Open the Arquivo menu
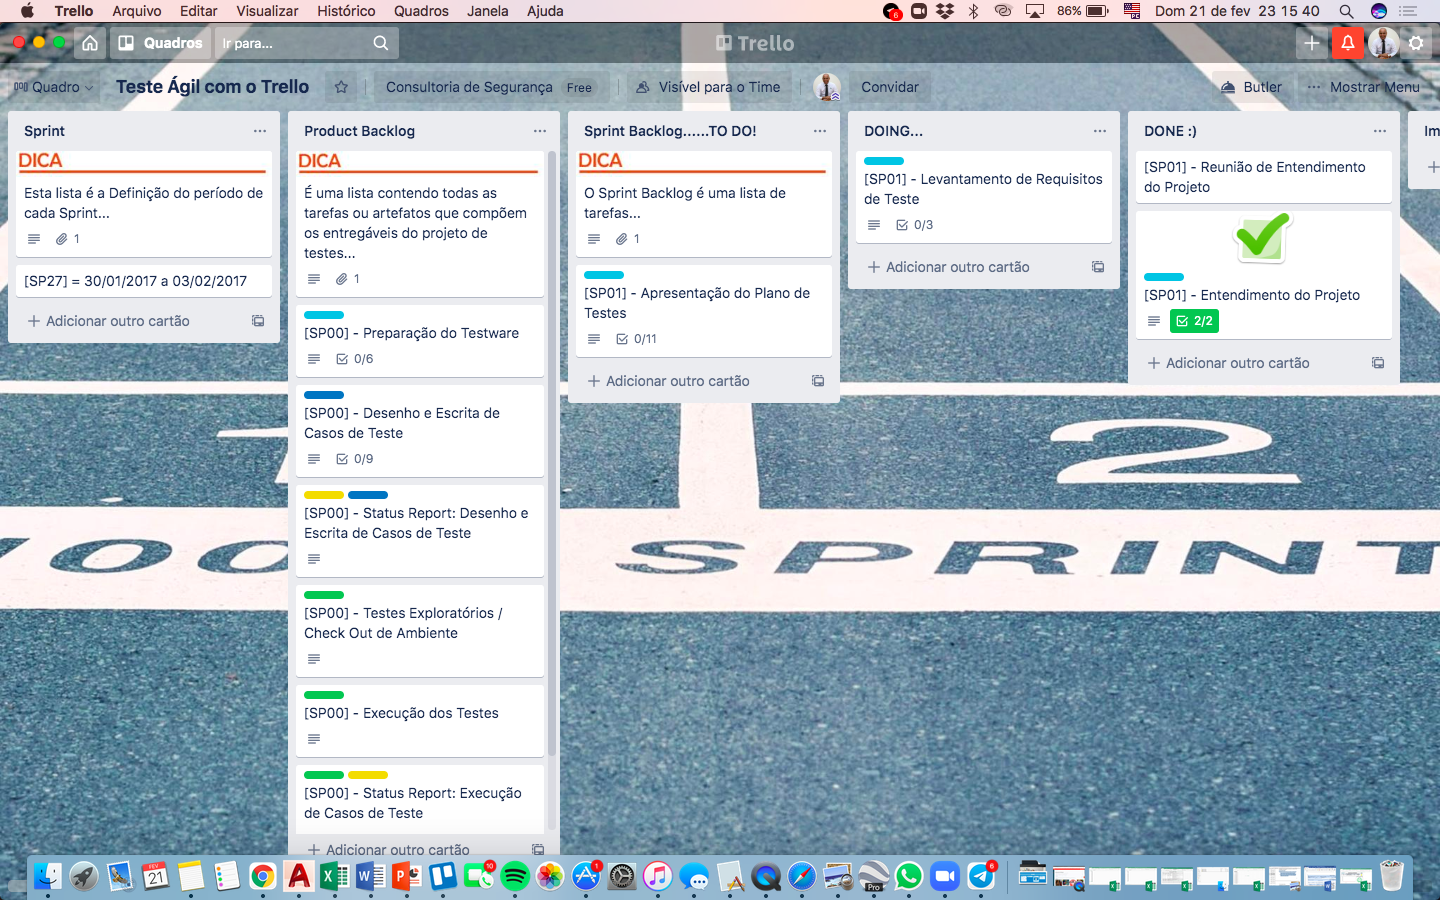The height and width of the screenshot is (900, 1440). 137,11
